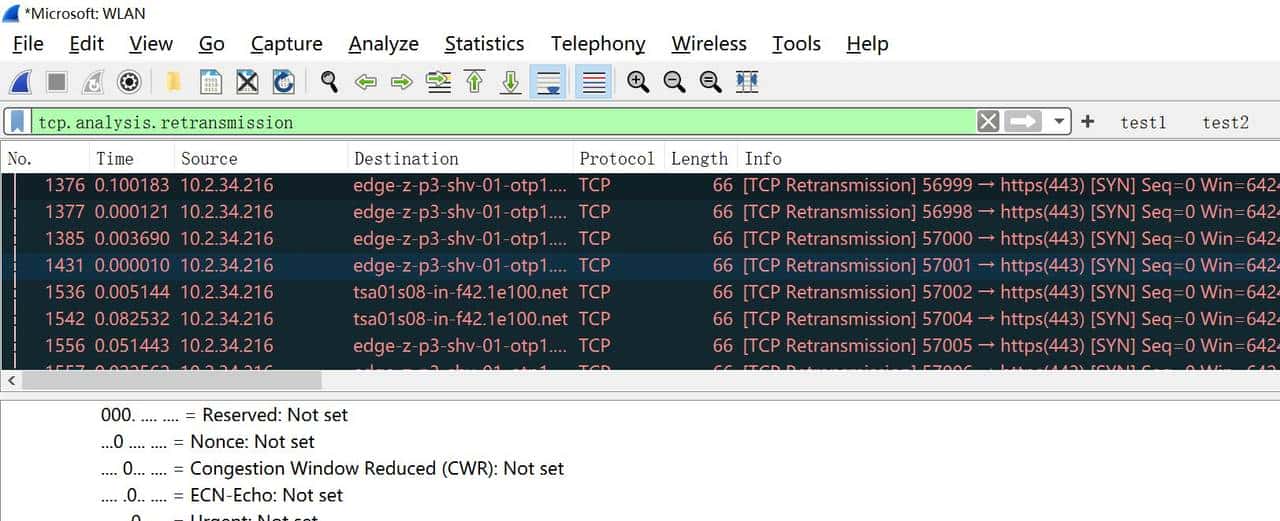Reset text to normal size
This screenshot has width=1280, height=521.
[x=711, y=82]
